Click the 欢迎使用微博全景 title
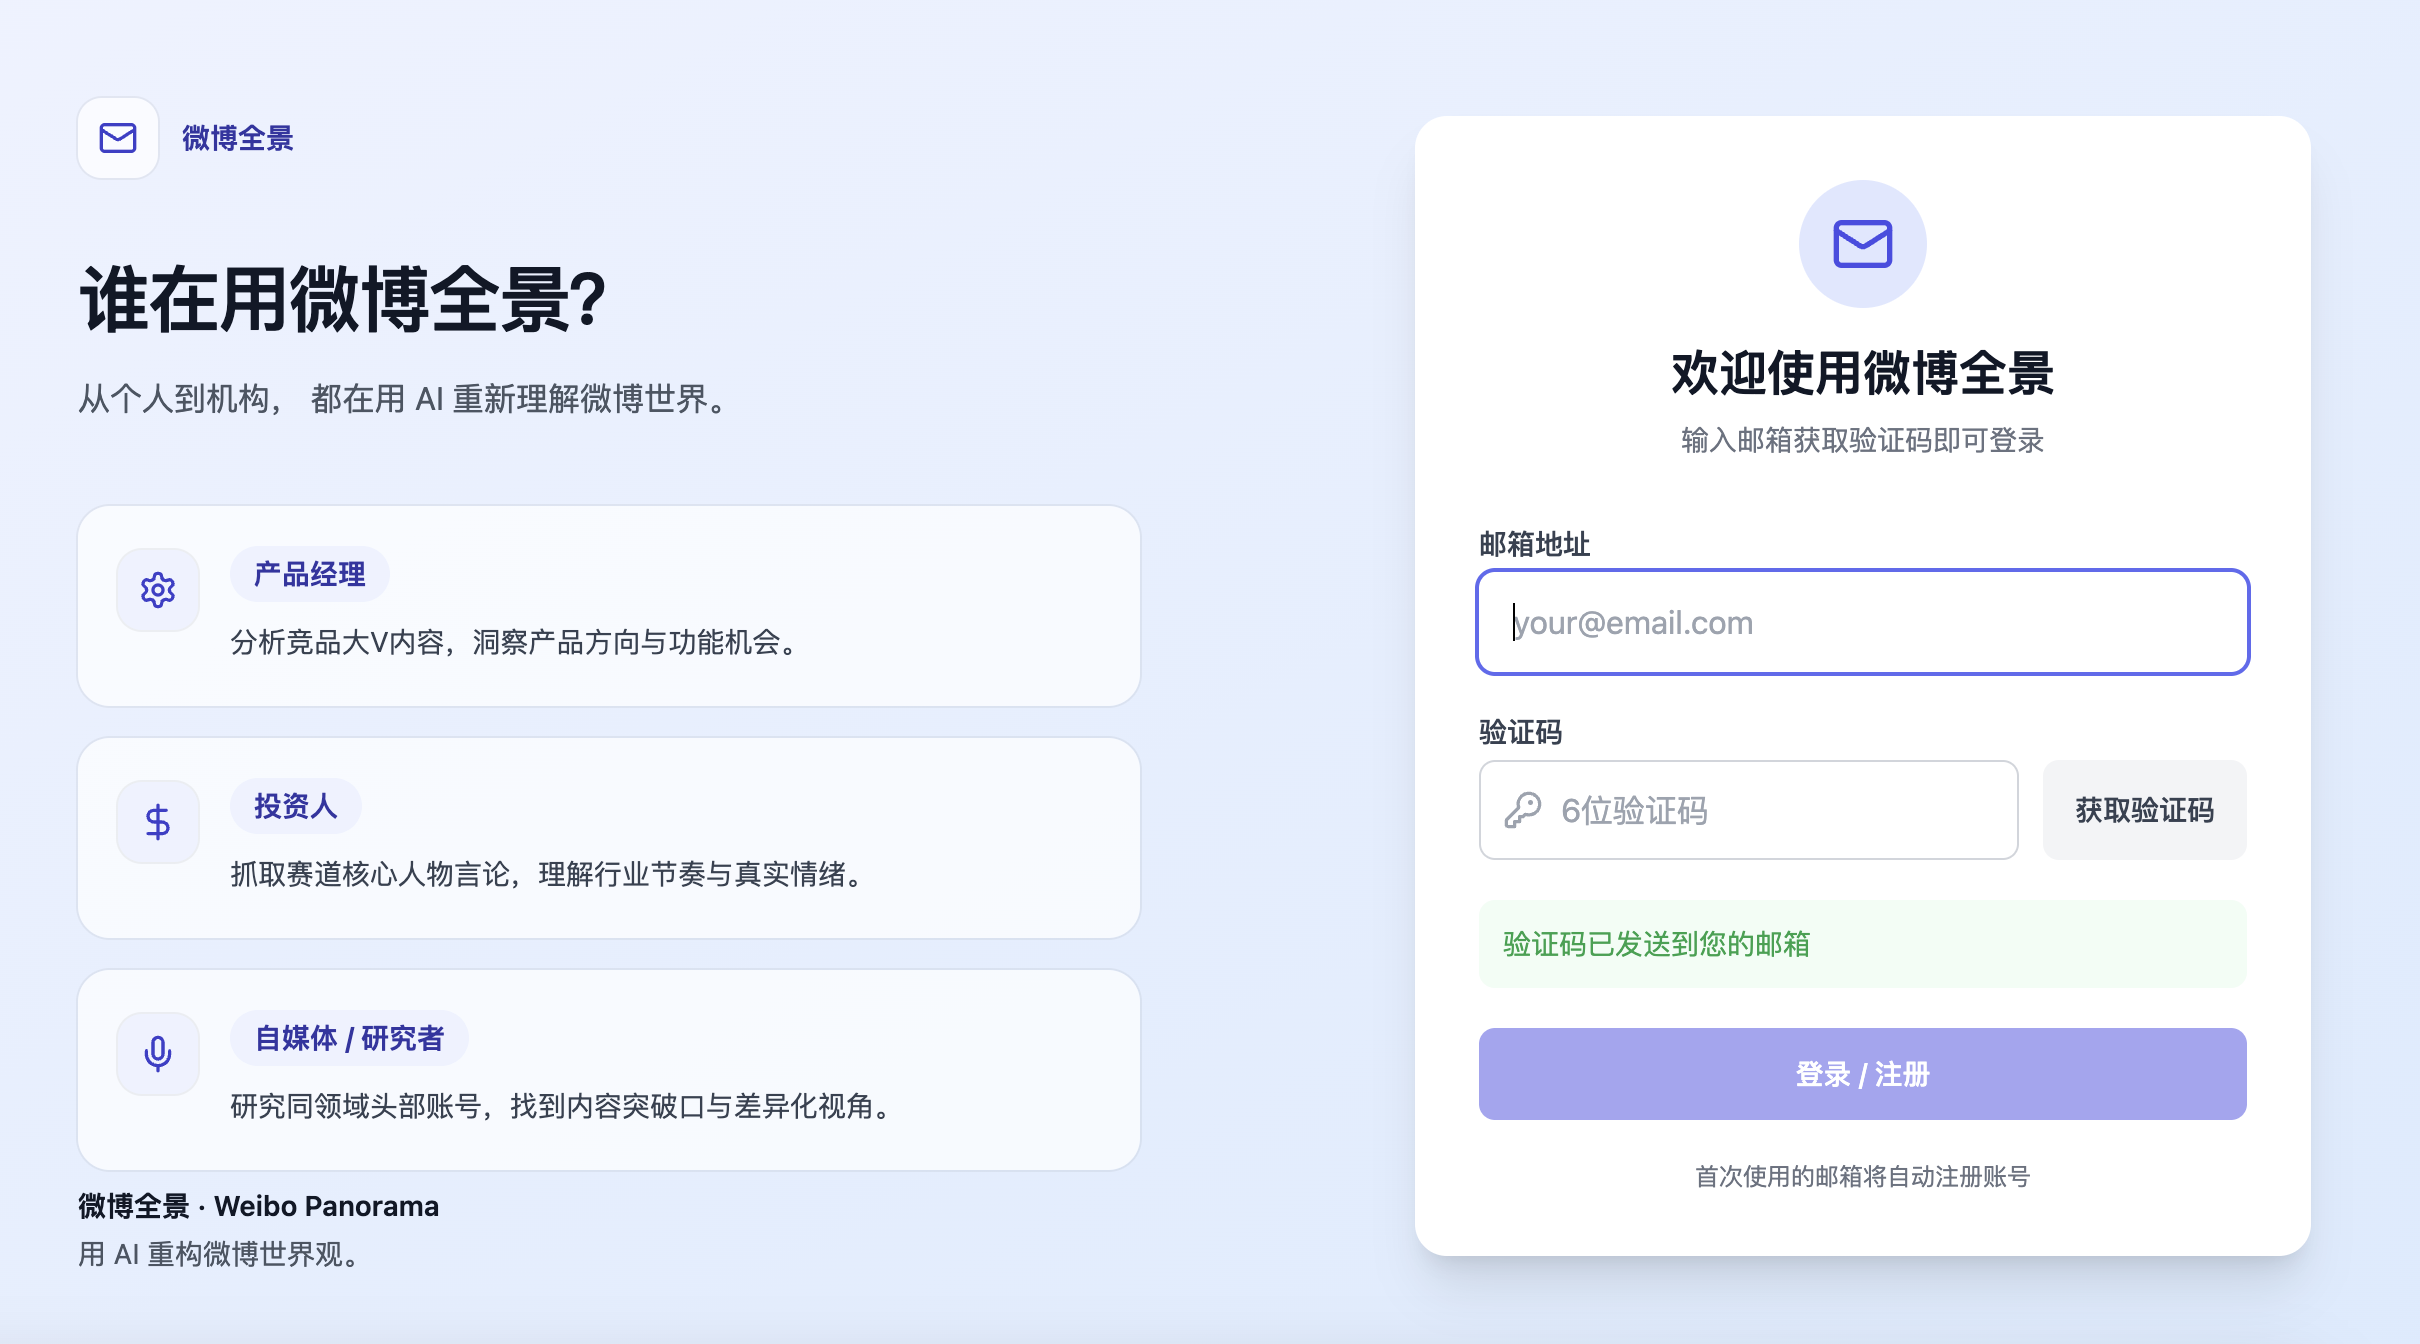This screenshot has height=1344, width=2420. (x=1862, y=374)
